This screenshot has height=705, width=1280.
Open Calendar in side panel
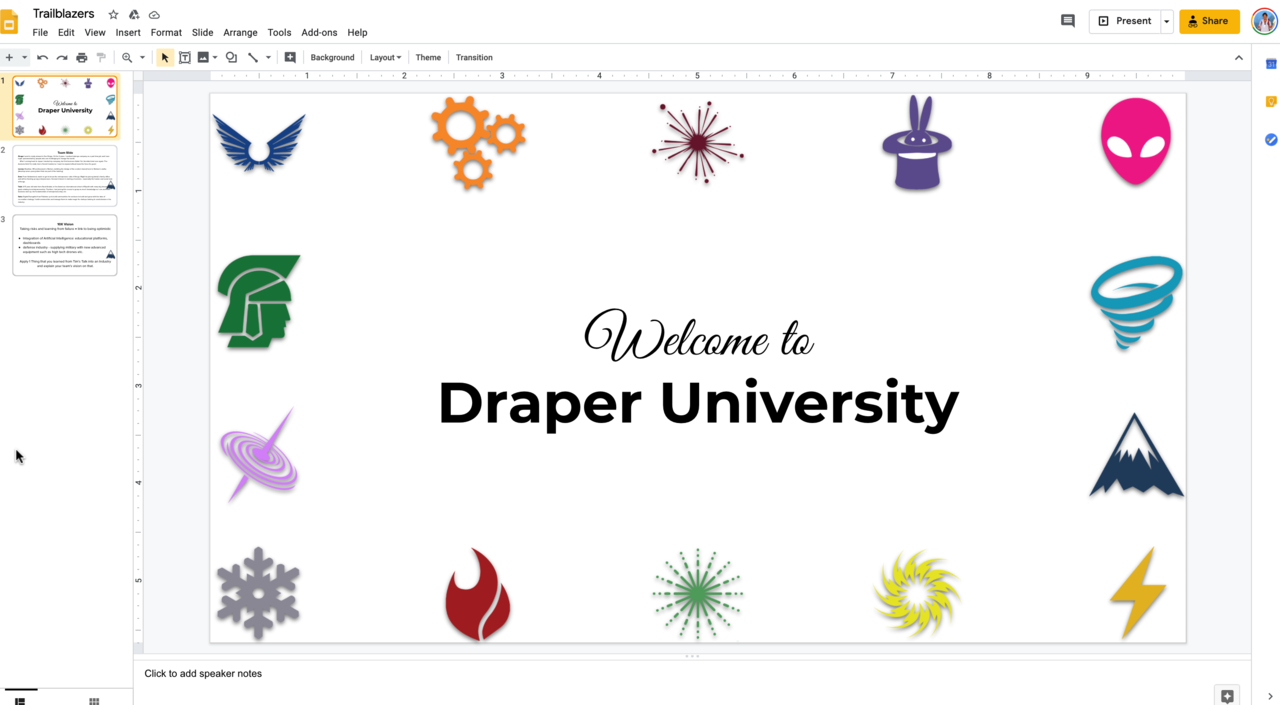1271,64
